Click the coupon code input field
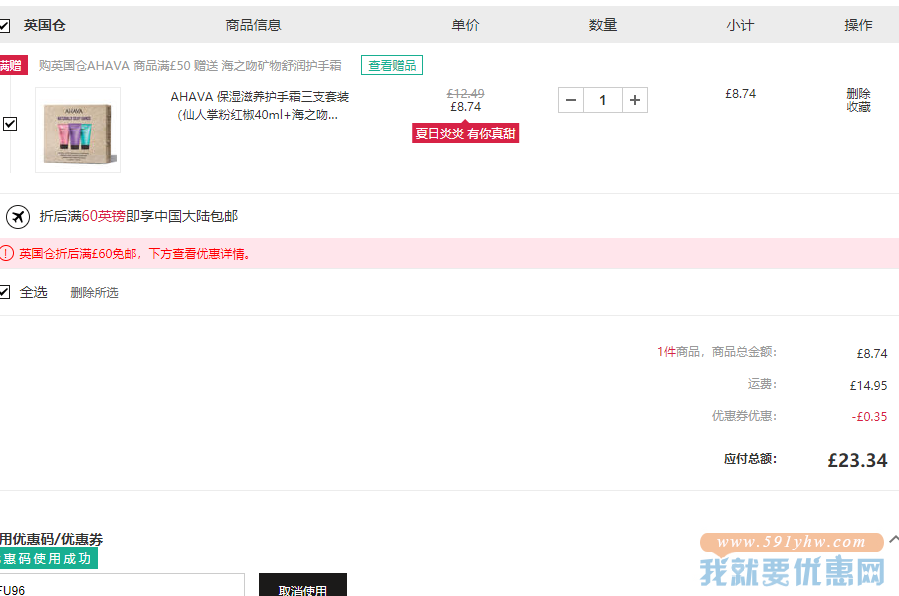 122,586
